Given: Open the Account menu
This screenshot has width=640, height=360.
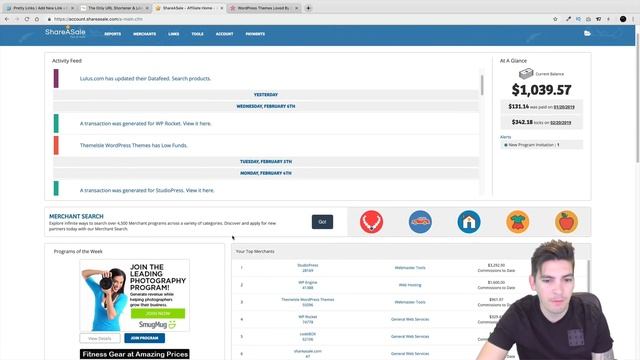Looking at the screenshot, I should (224, 34).
